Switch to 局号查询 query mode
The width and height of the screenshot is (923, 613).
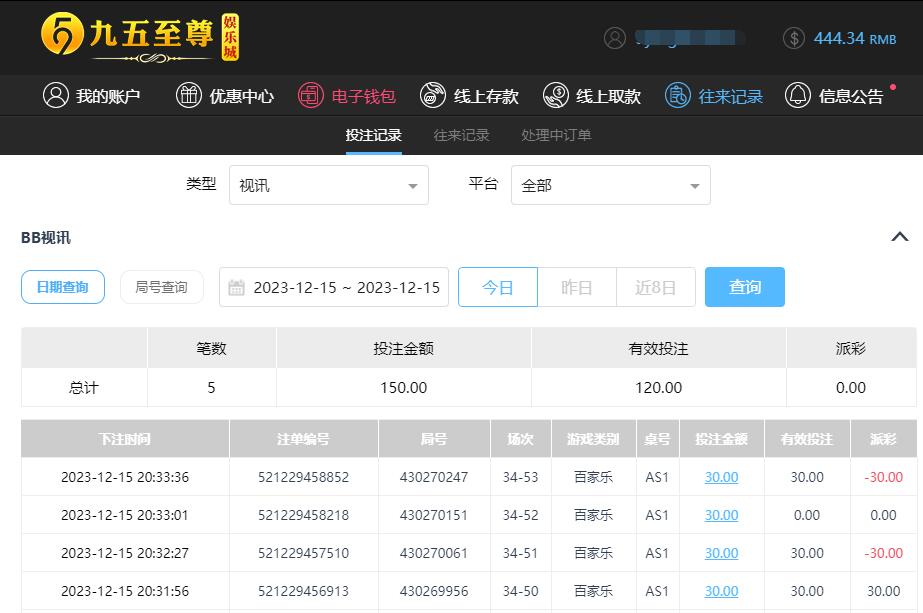(161, 287)
